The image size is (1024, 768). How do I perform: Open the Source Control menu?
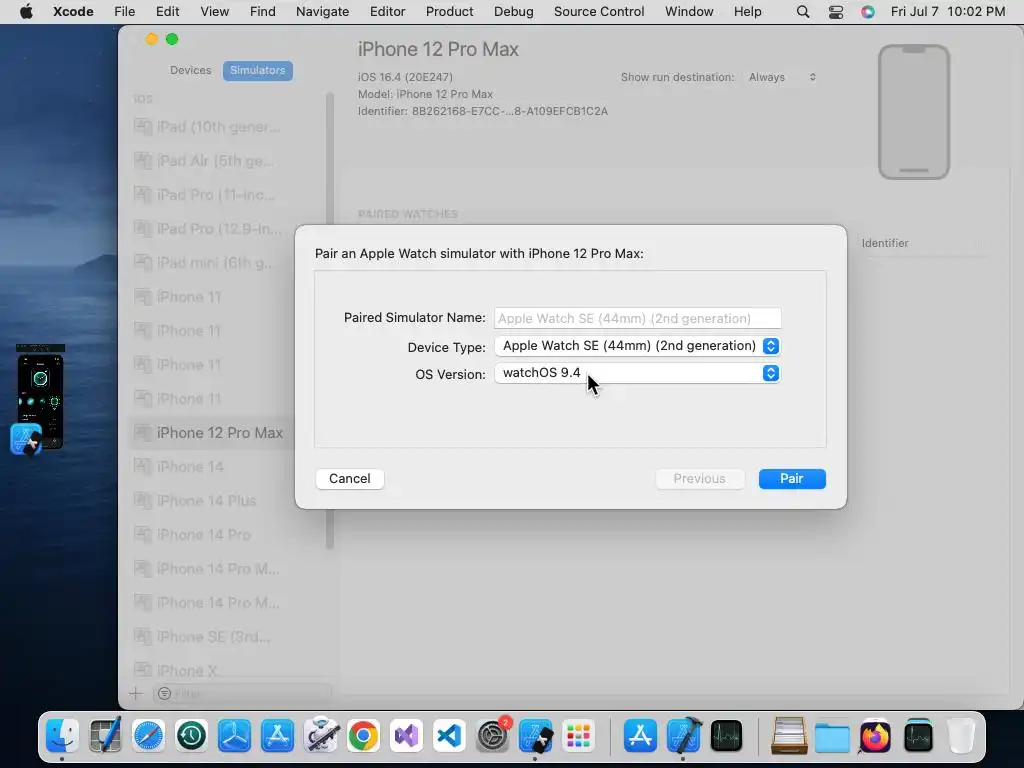point(599,12)
